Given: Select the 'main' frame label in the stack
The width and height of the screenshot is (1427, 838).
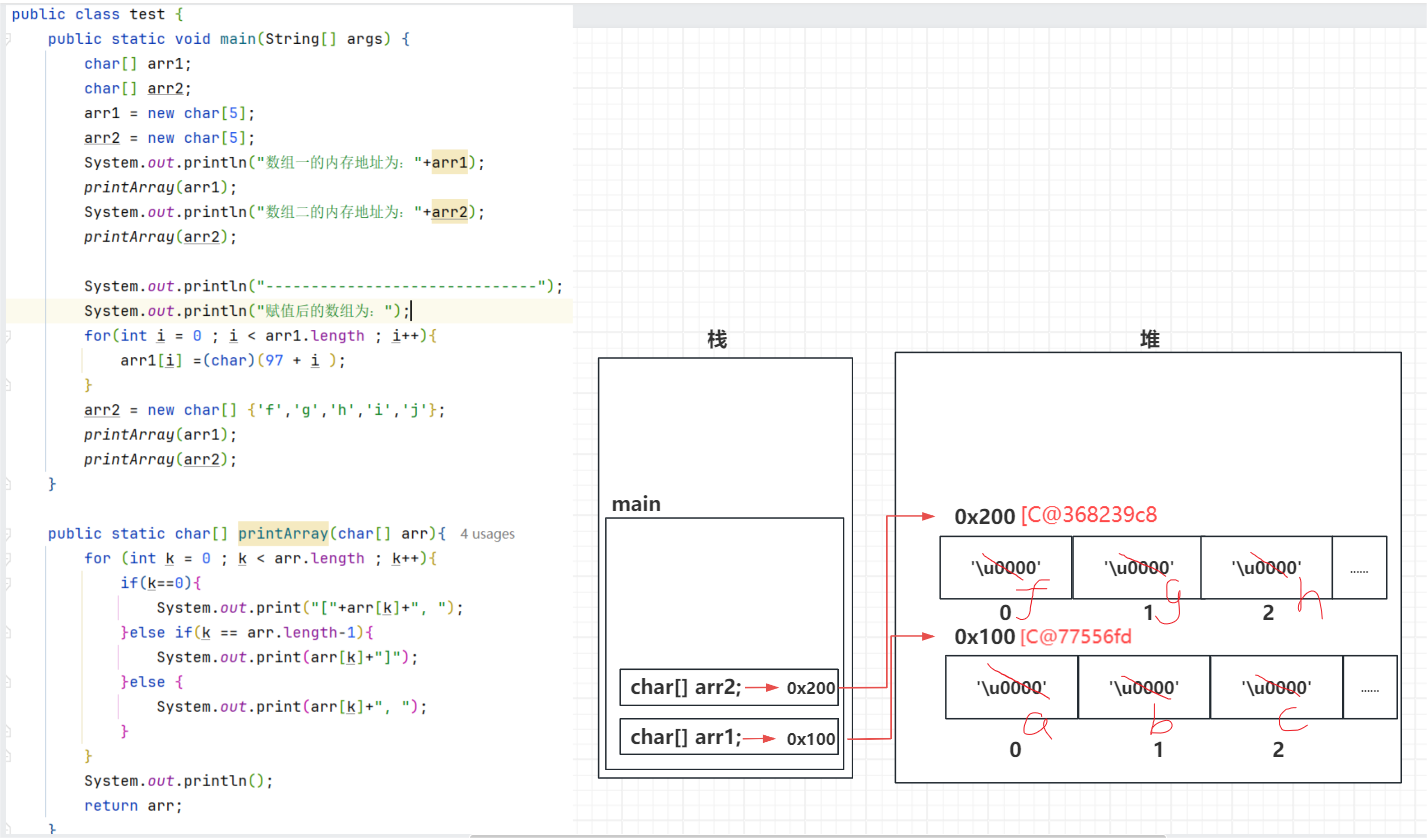Looking at the screenshot, I should [x=636, y=504].
